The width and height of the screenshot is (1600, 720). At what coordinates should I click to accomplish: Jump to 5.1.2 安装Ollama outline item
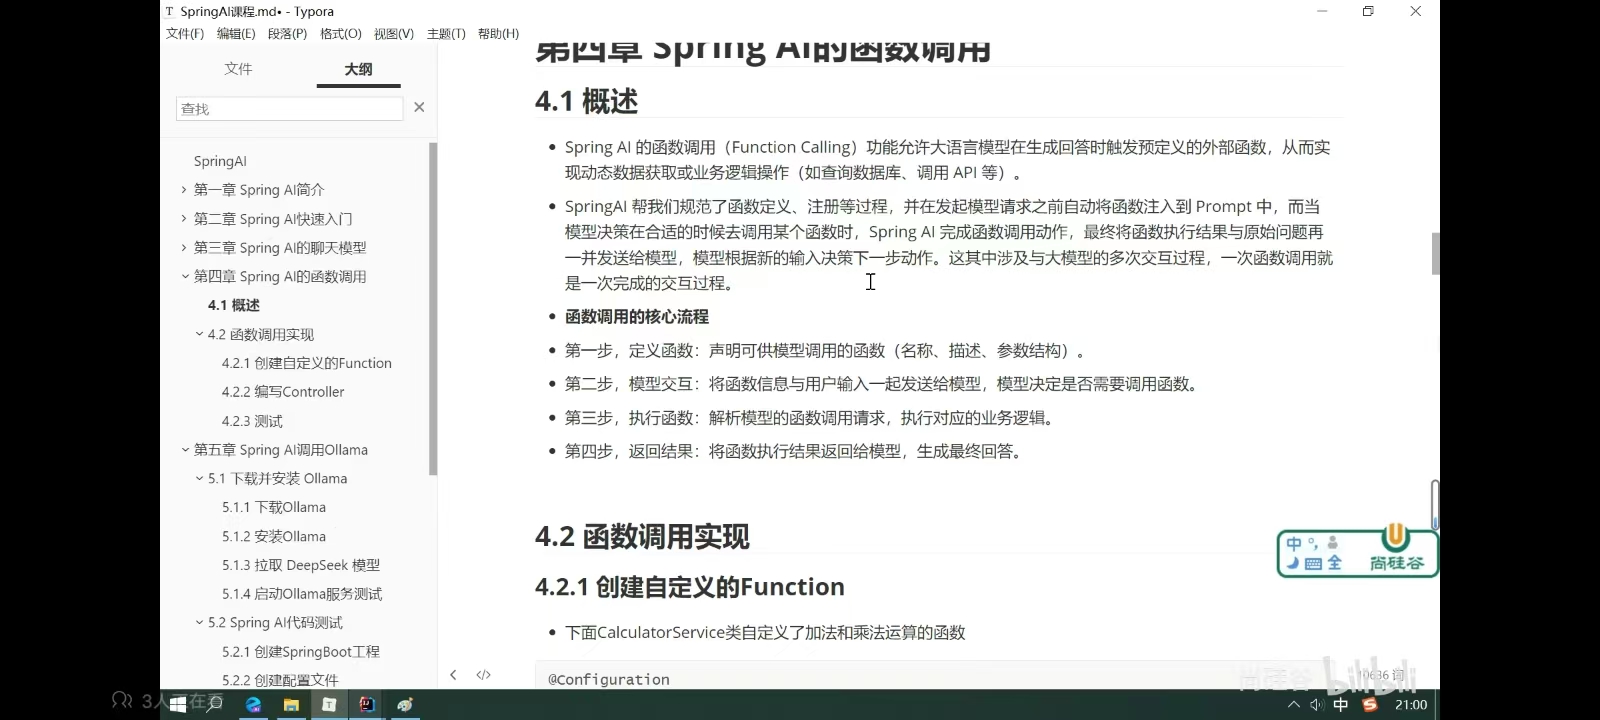pos(274,536)
